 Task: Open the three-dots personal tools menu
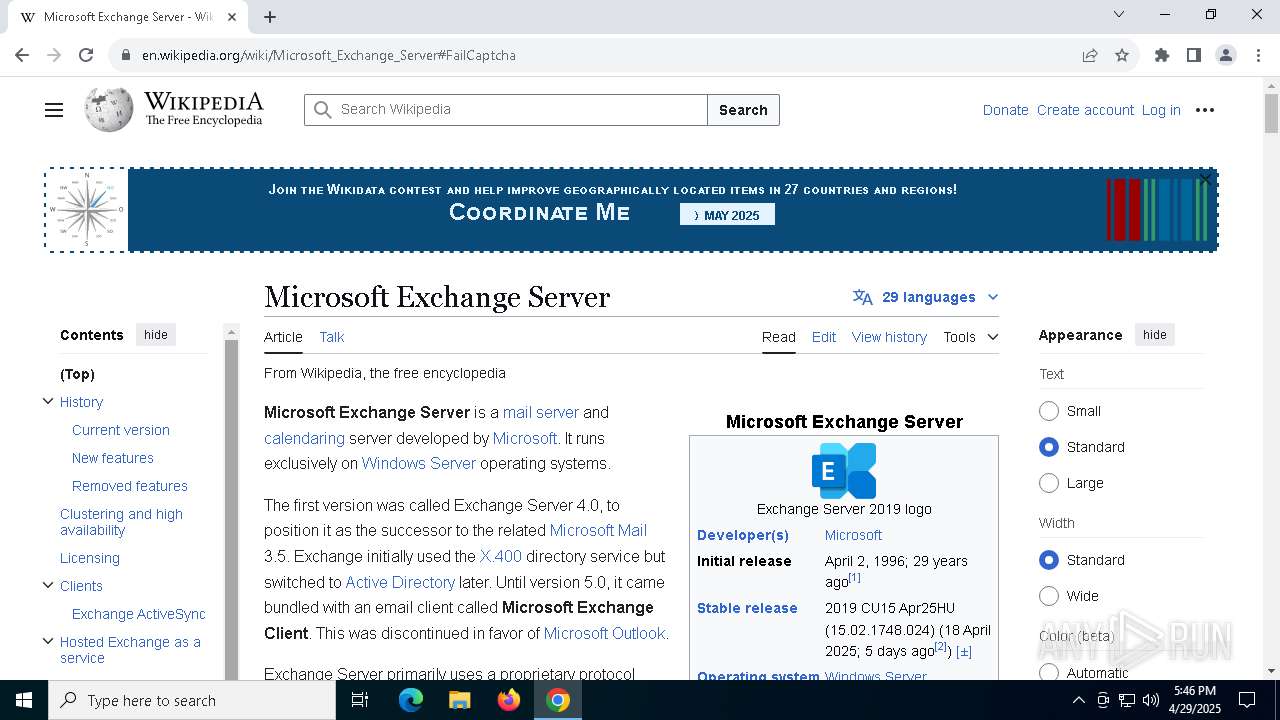tap(1205, 110)
